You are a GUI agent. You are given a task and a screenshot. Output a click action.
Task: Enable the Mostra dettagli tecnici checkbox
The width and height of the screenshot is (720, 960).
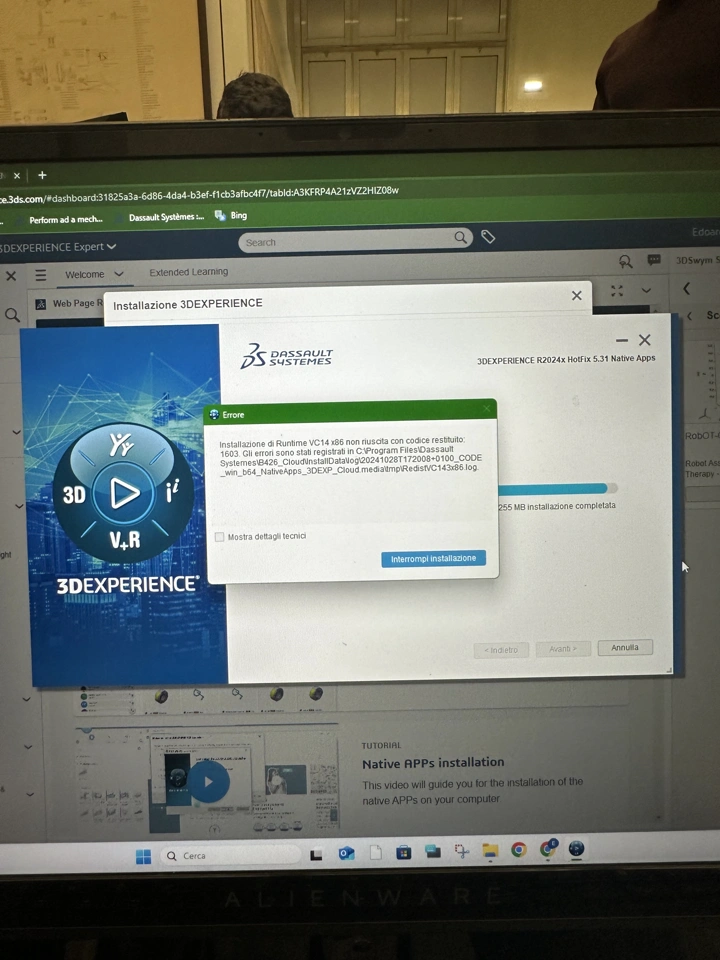220,537
